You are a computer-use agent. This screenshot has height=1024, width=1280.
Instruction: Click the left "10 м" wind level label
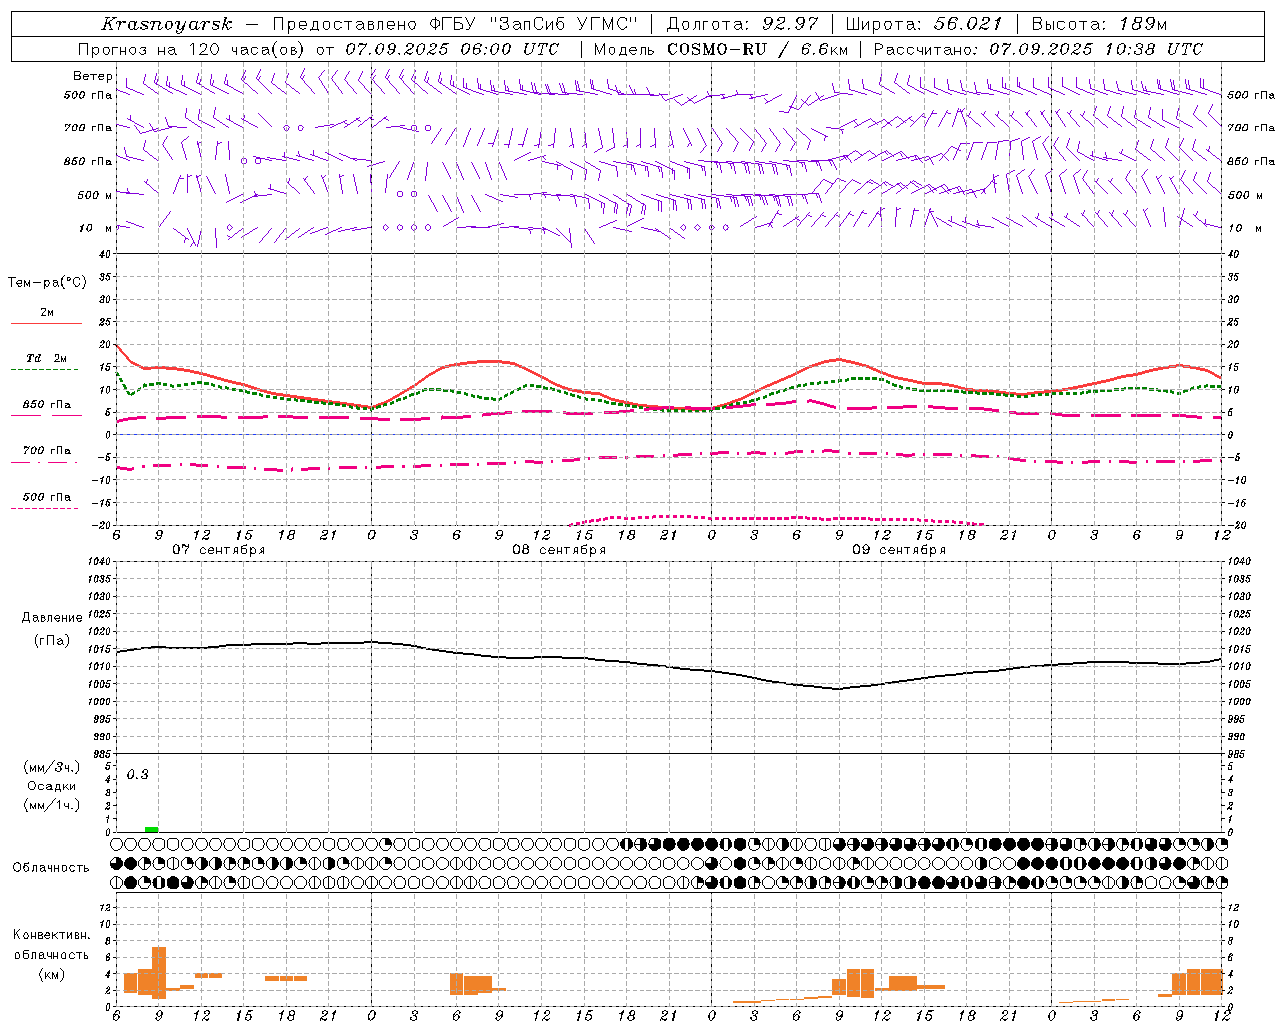pyautogui.click(x=96, y=228)
